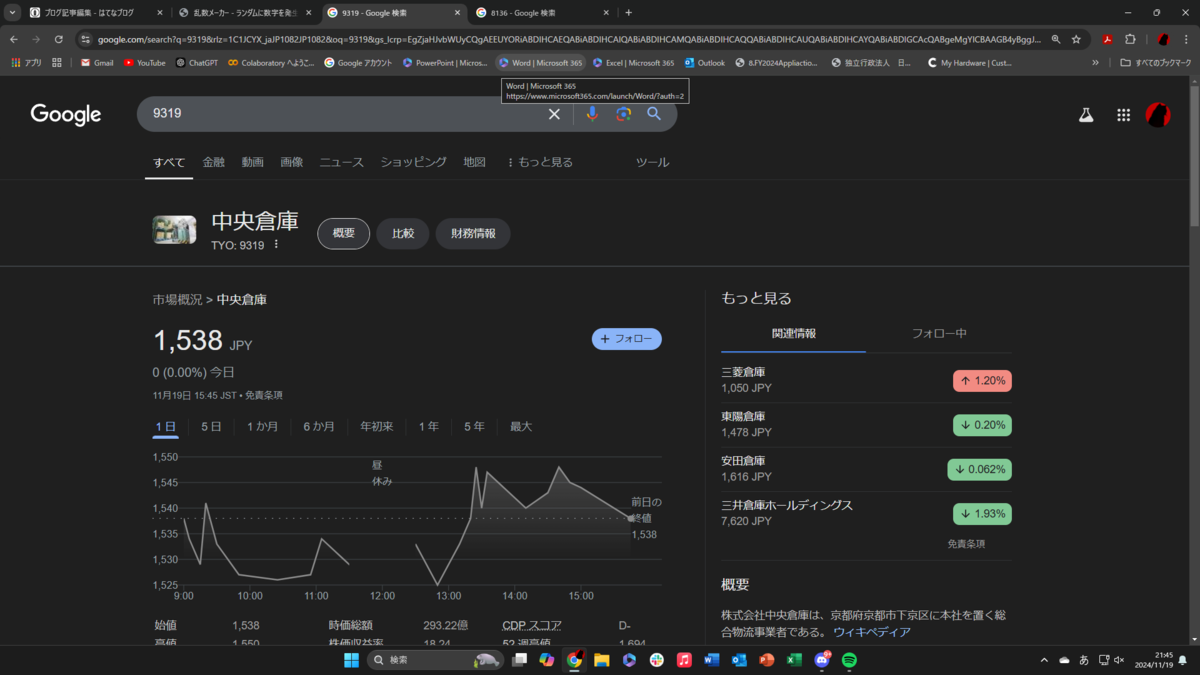Open Search Labs flask icon
Viewport: 1200px width, 675px height.
coord(1086,115)
